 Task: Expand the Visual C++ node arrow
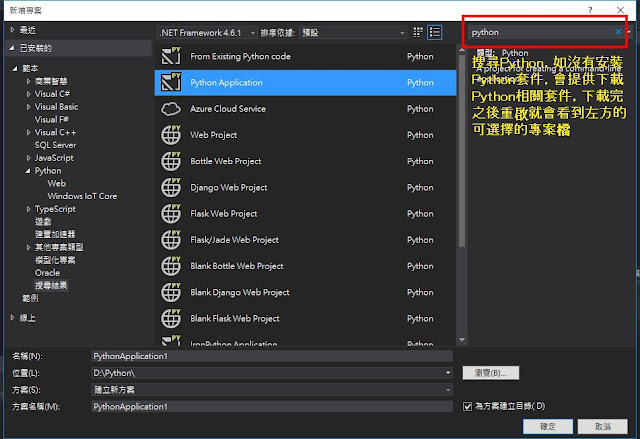point(28,132)
